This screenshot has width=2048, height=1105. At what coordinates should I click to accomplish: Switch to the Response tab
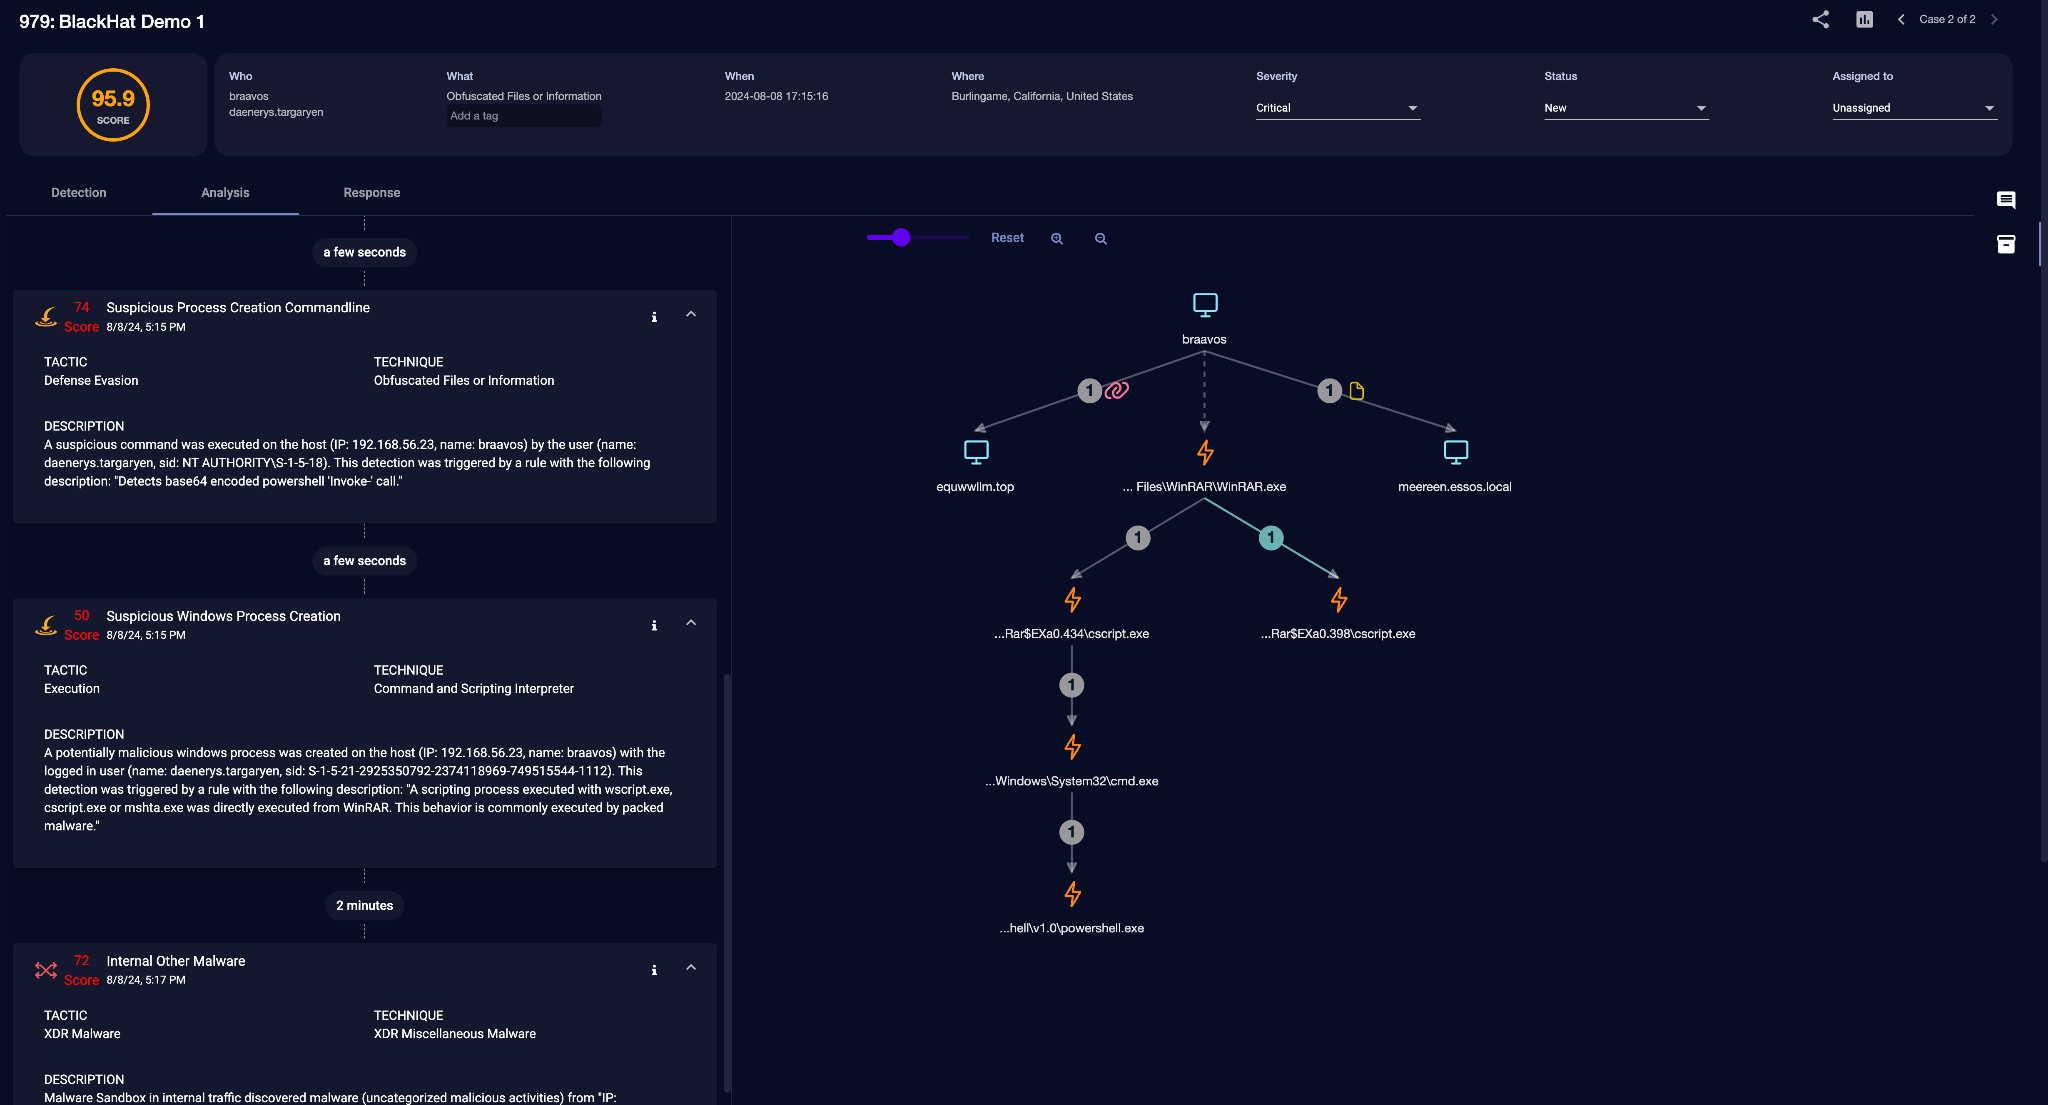[x=372, y=193]
